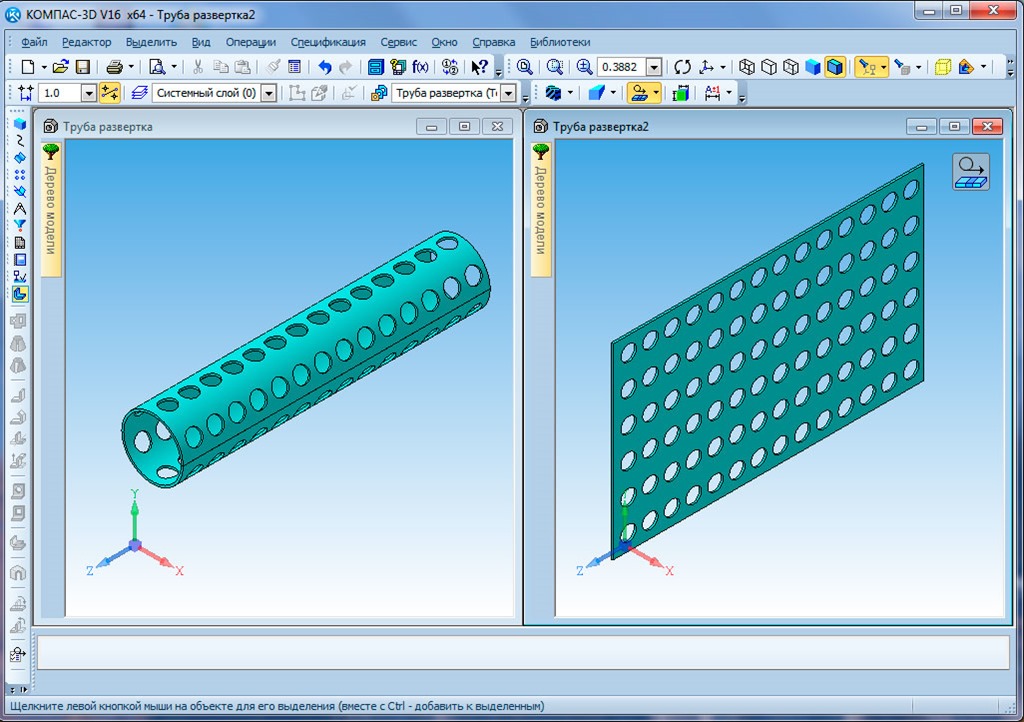Click the zoom in/out plus-minus magnifier icon
The height and width of the screenshot is (722, 1024).
click(x=584, y=67)
